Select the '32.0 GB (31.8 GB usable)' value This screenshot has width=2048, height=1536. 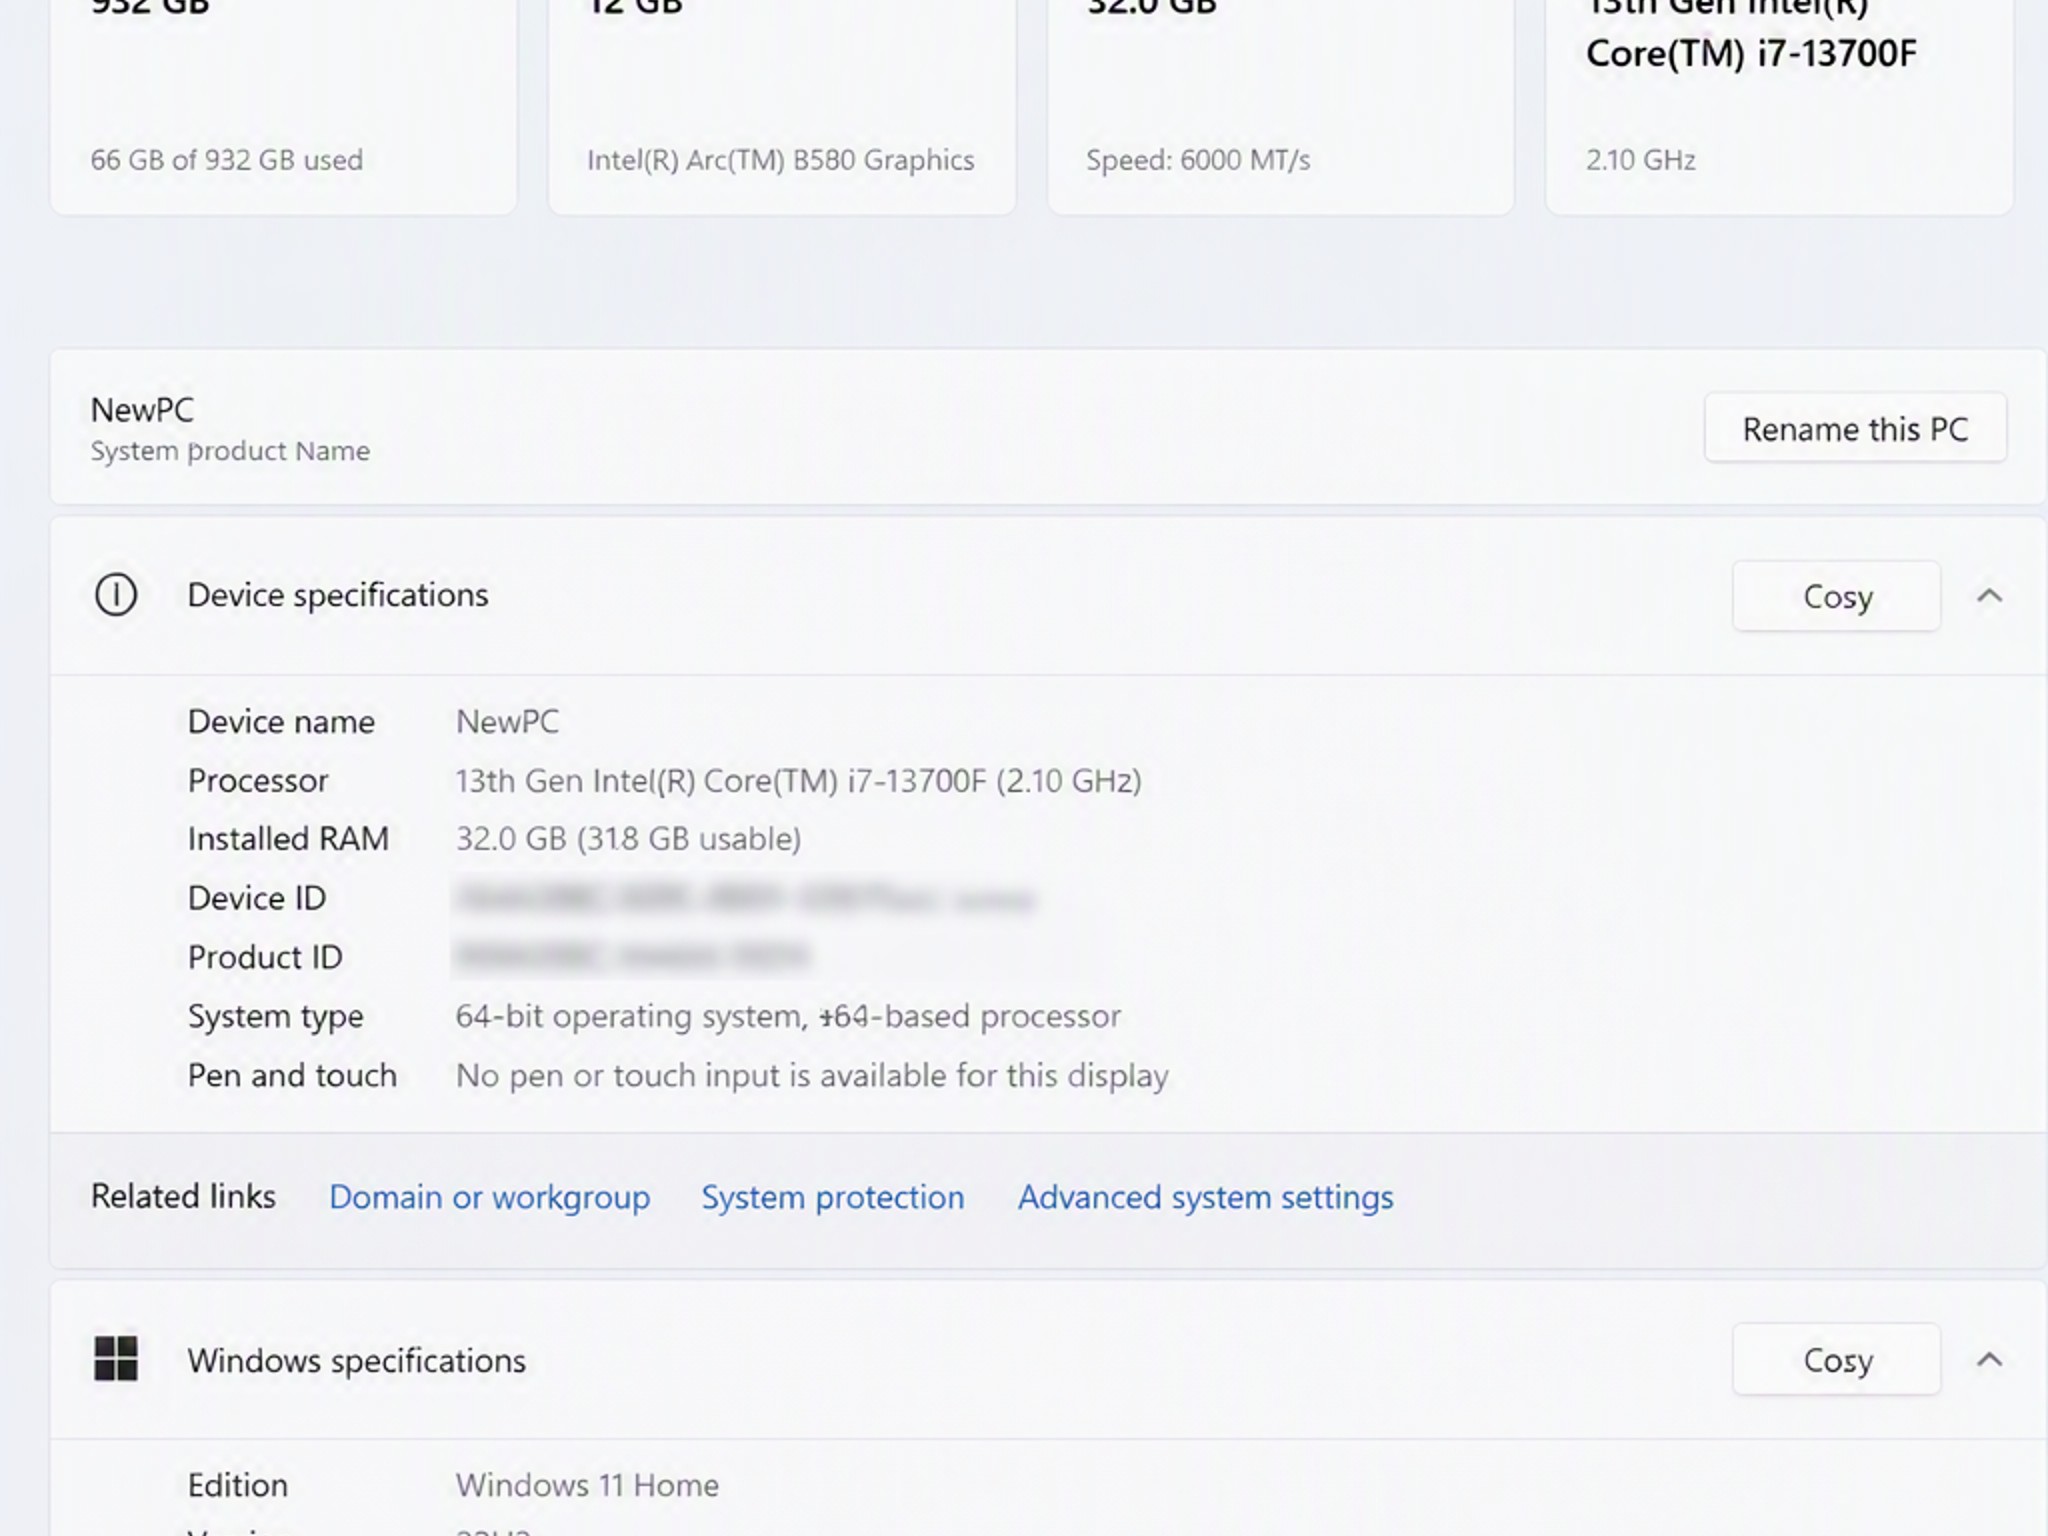pos(628,839)
